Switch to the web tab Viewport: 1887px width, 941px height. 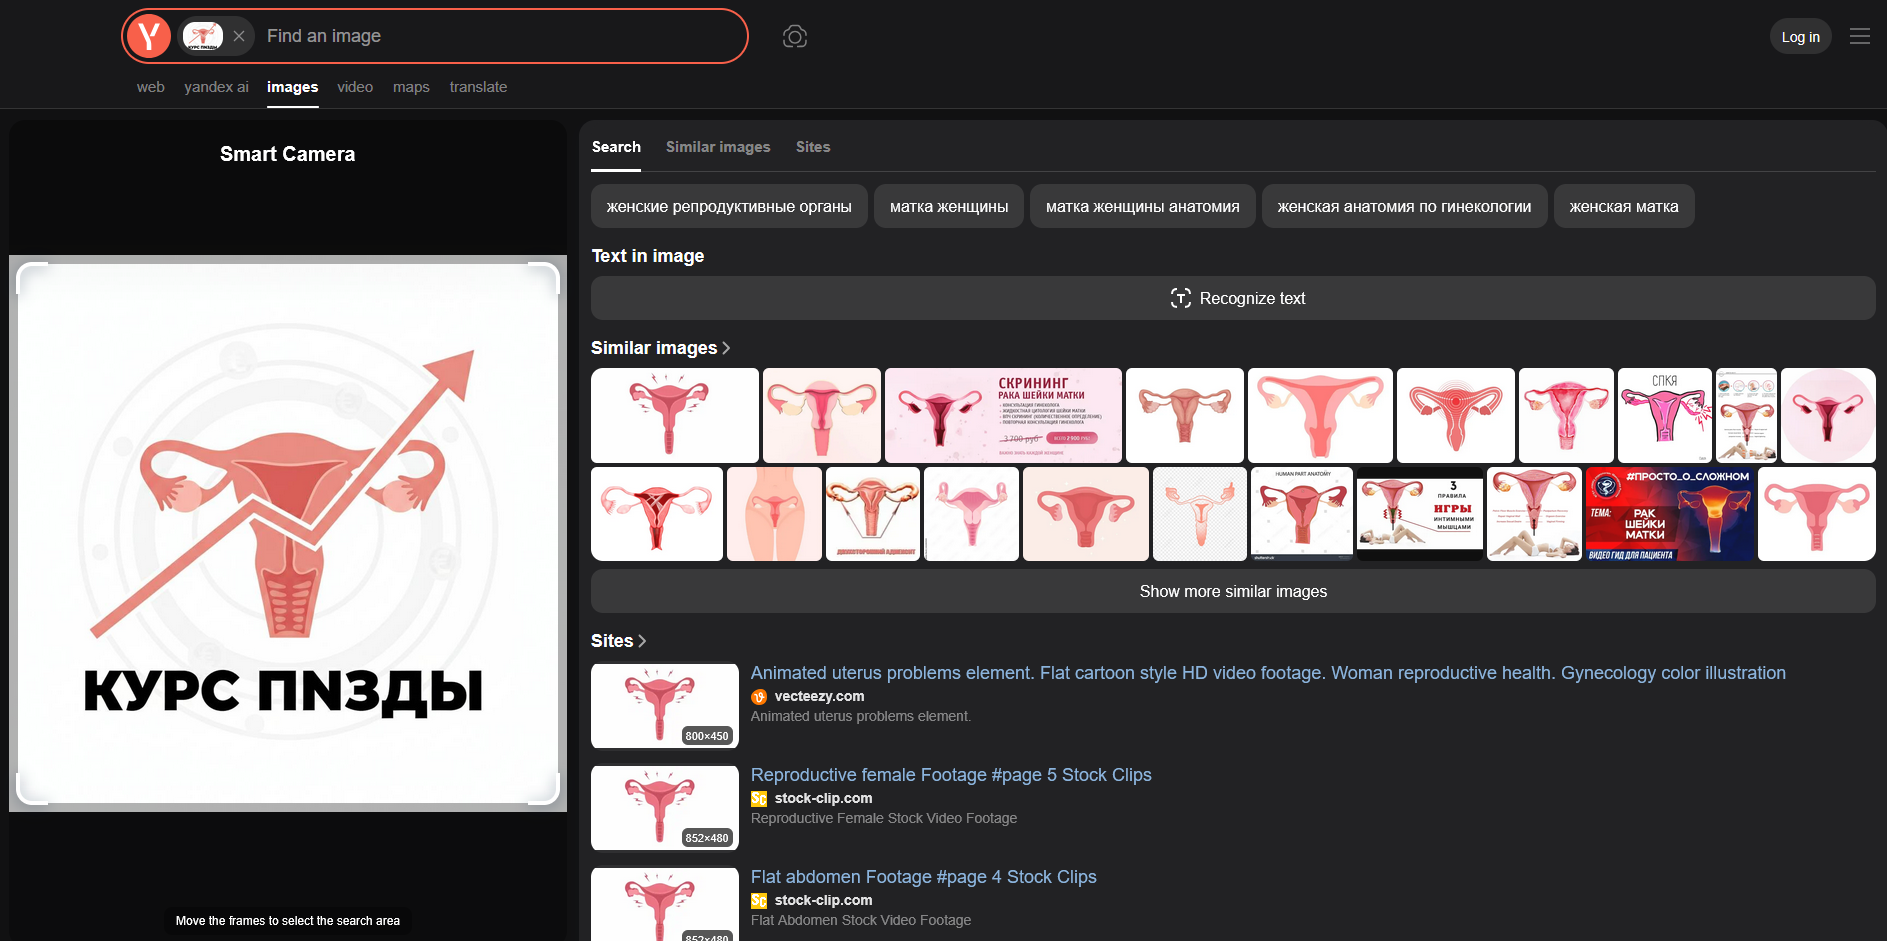151,87
